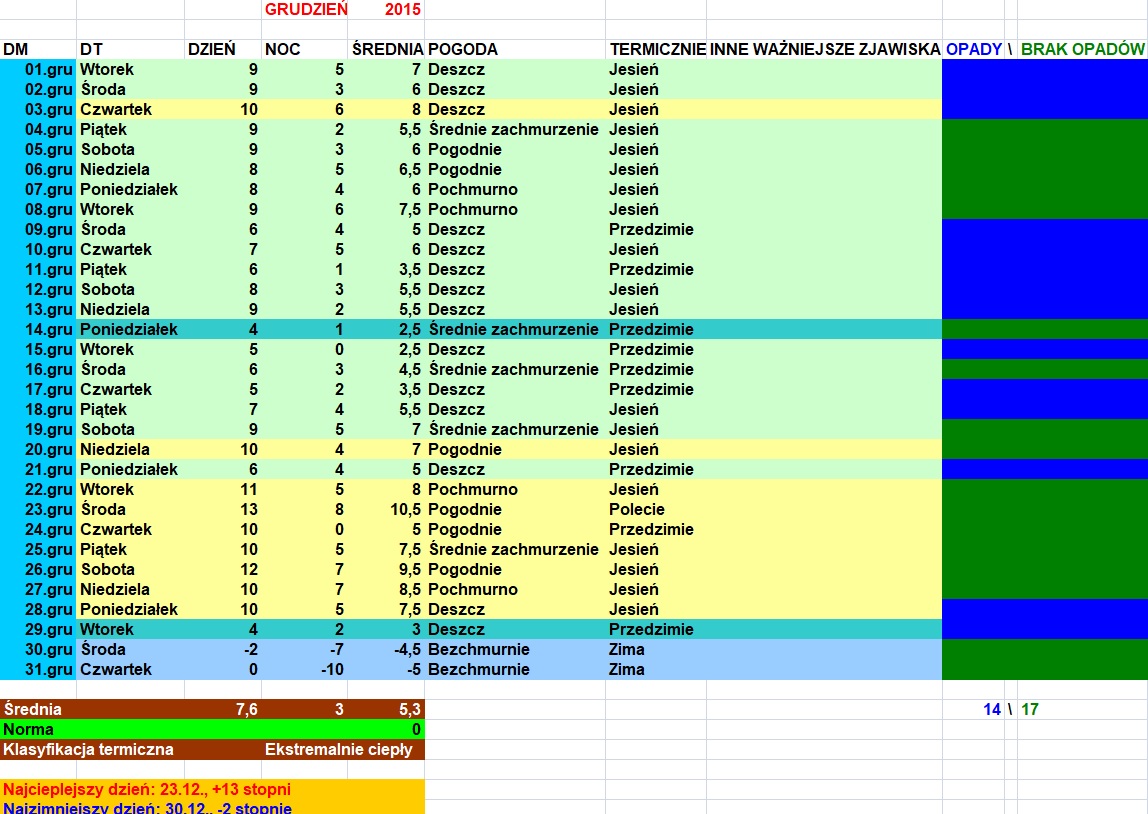Screen dimensions: 1148x814
Task: Select the 2015 year cell
Action: point(402,10)
